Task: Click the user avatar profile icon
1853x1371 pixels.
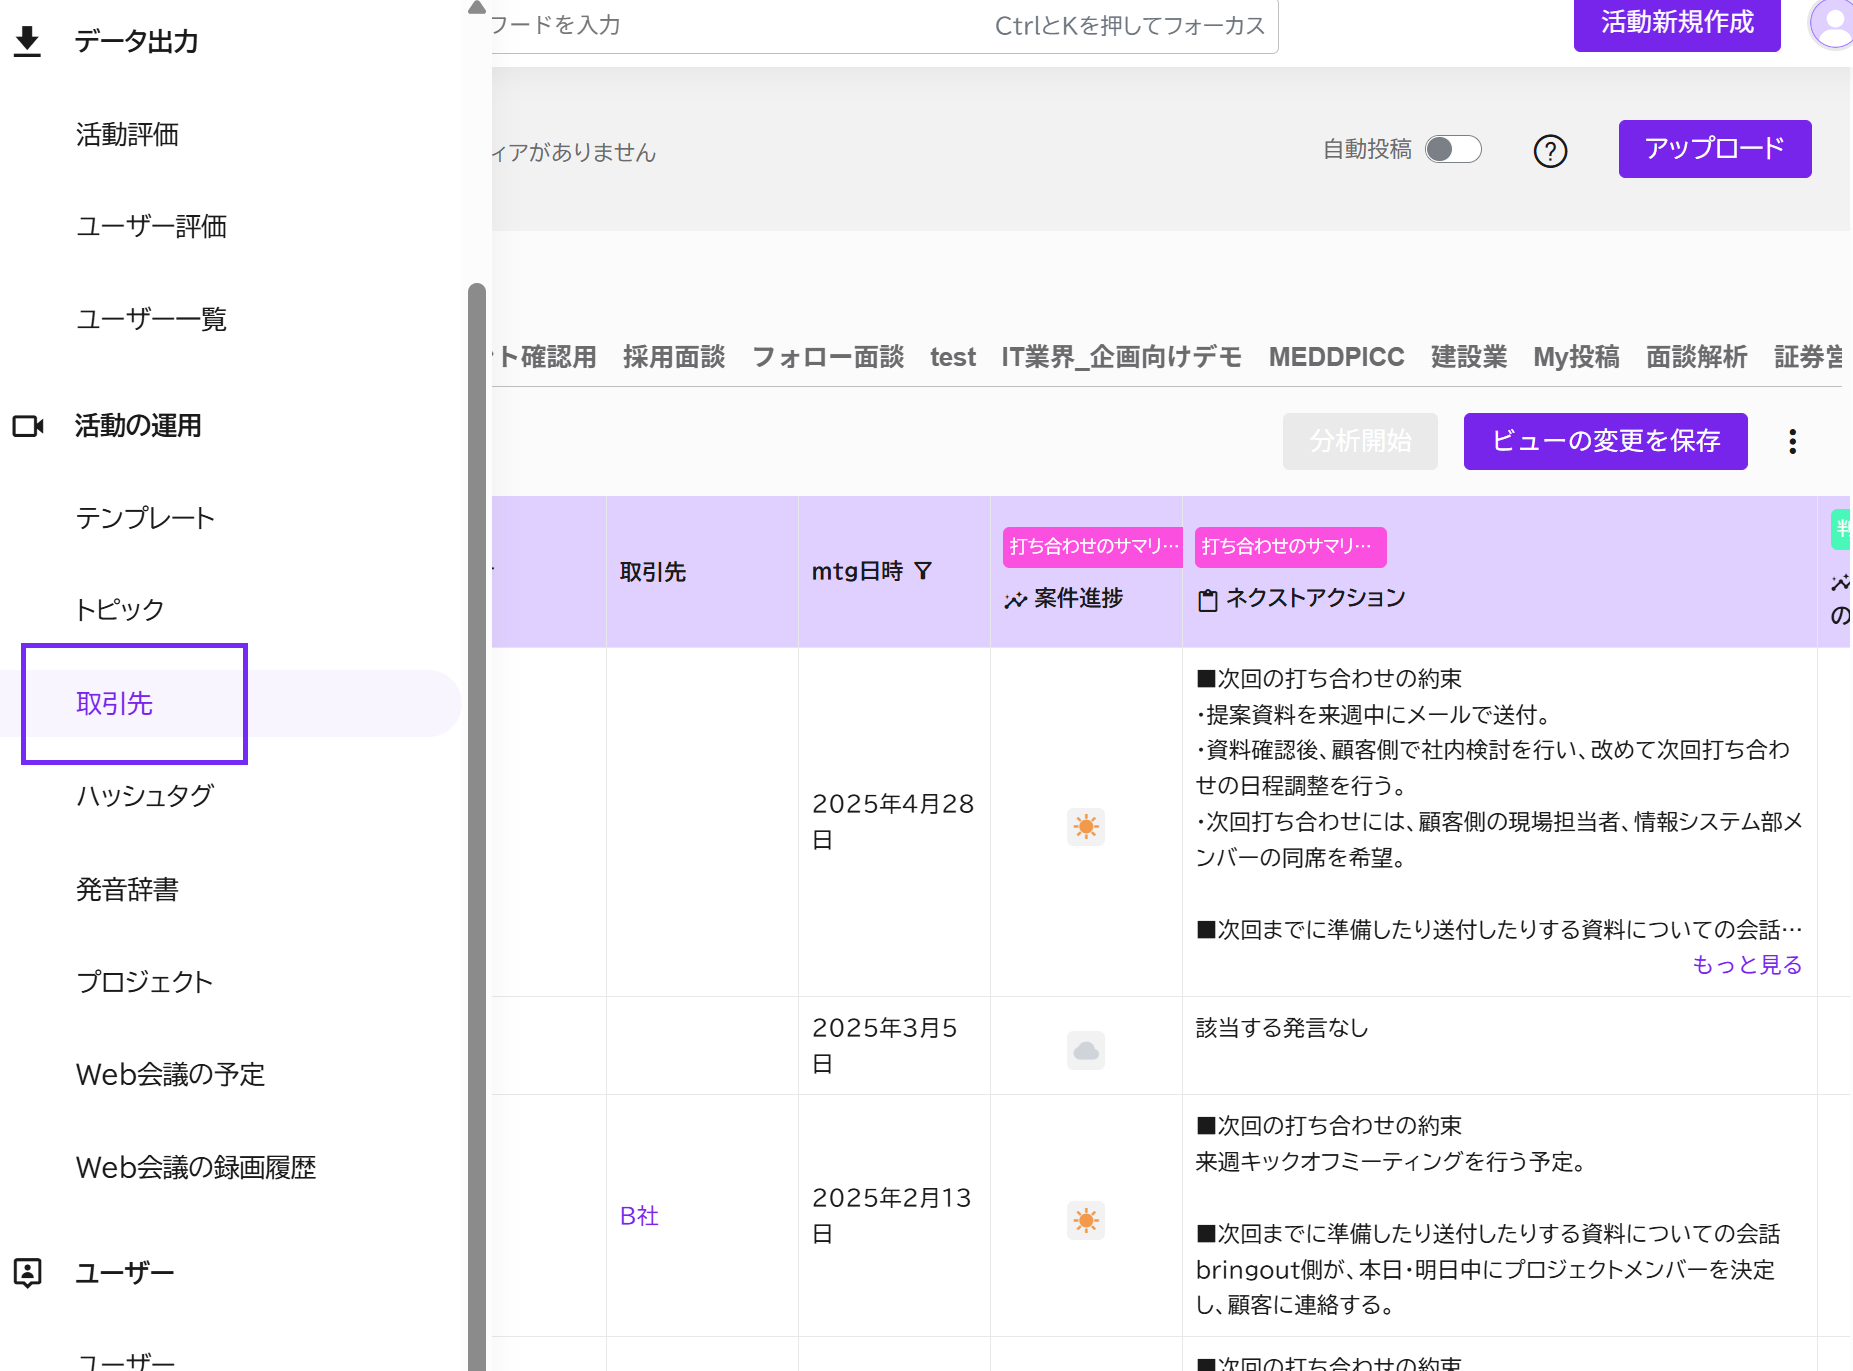Action: point(1833,22)
